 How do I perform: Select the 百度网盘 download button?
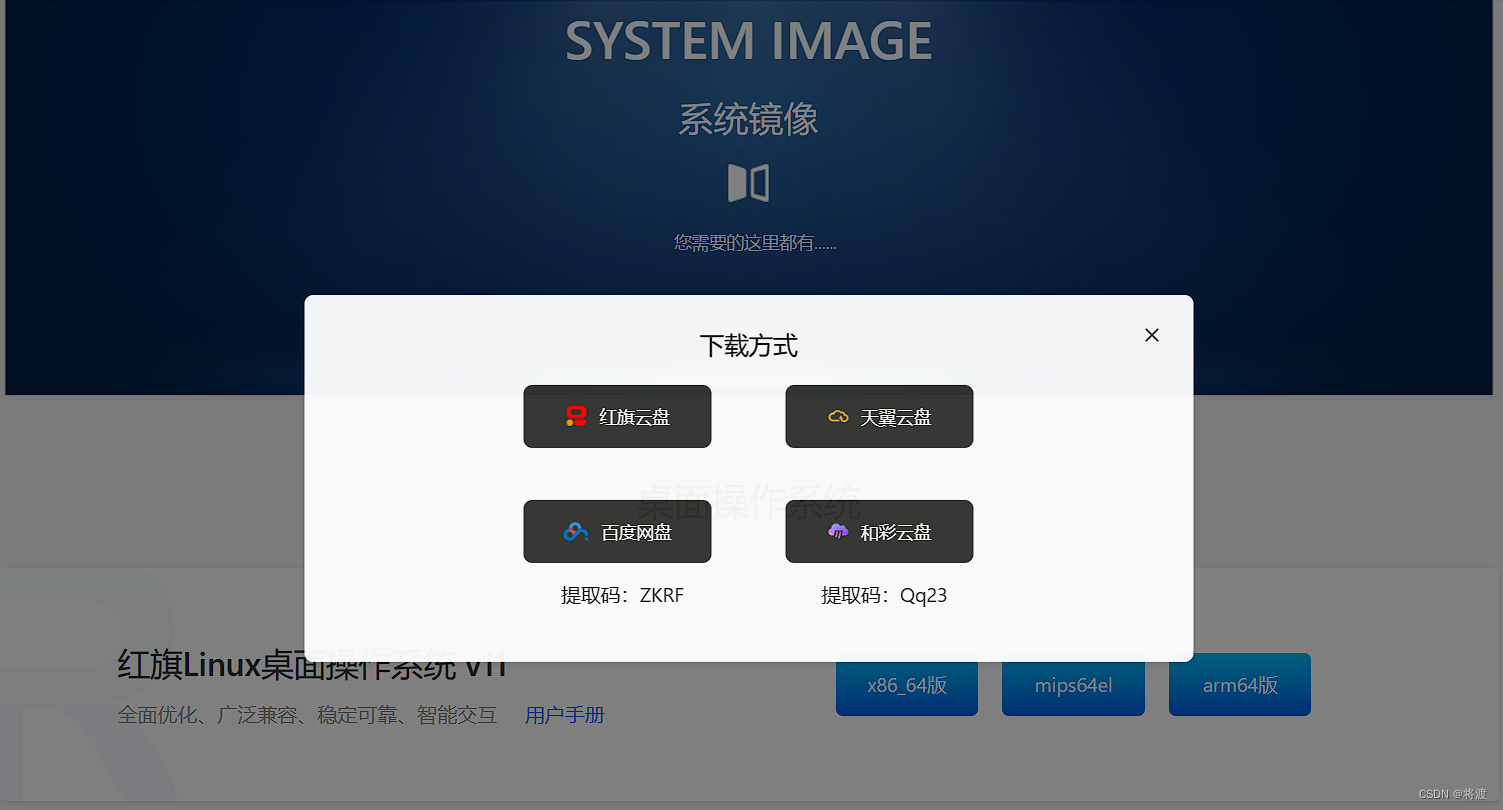[617, 532]
